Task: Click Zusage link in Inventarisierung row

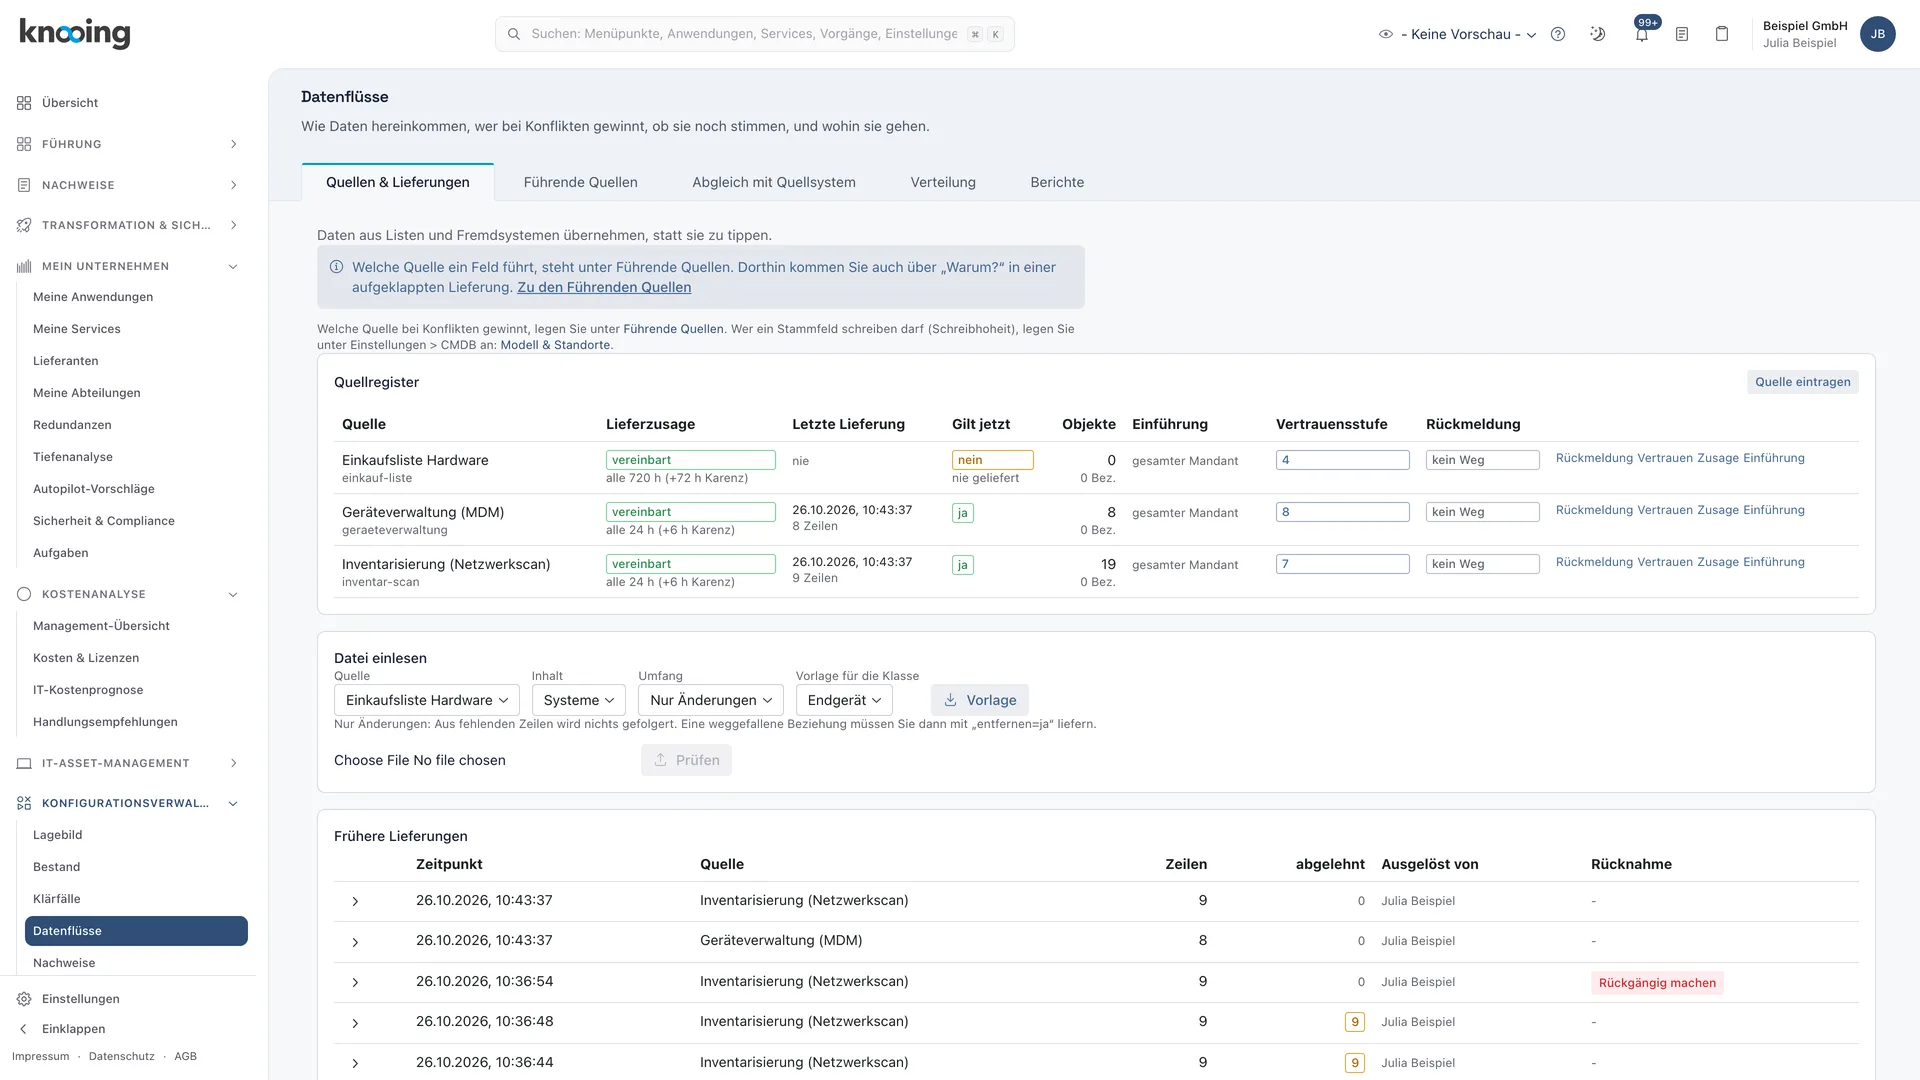Action: pyautogui.click(x=1718, y=562)
